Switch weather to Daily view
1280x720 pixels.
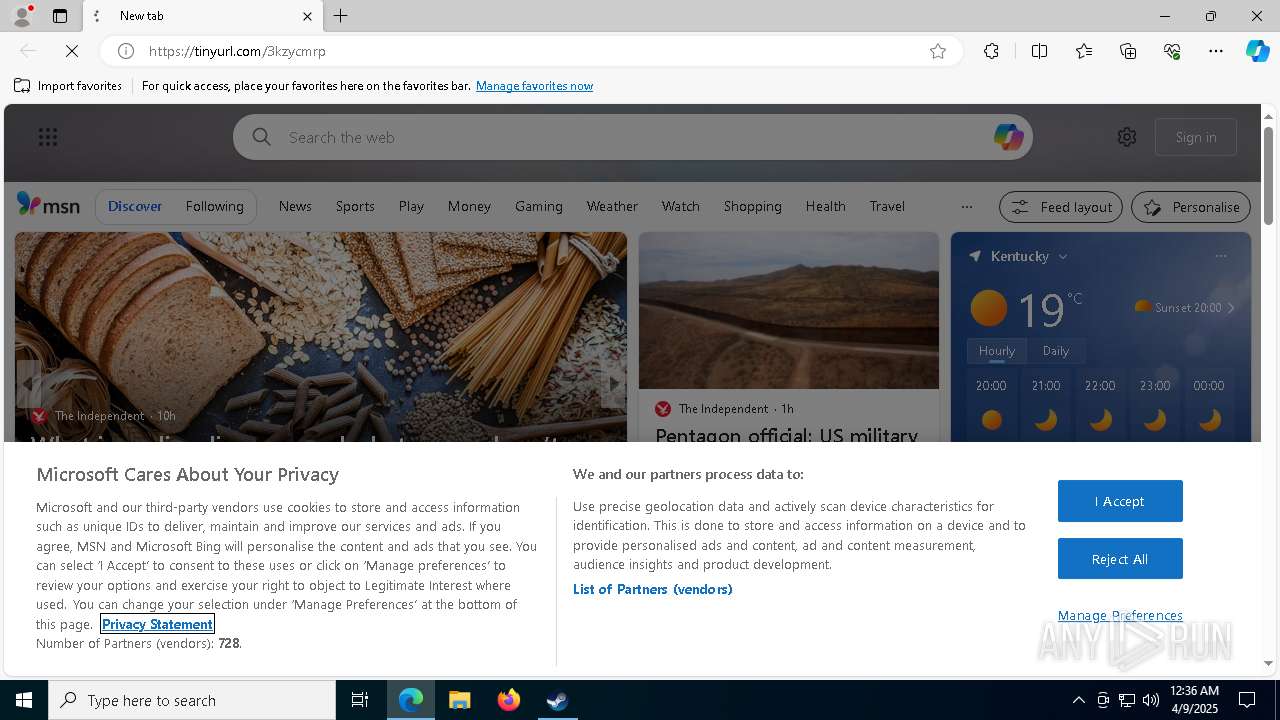pyautogui.click(x=1056, y=351)
